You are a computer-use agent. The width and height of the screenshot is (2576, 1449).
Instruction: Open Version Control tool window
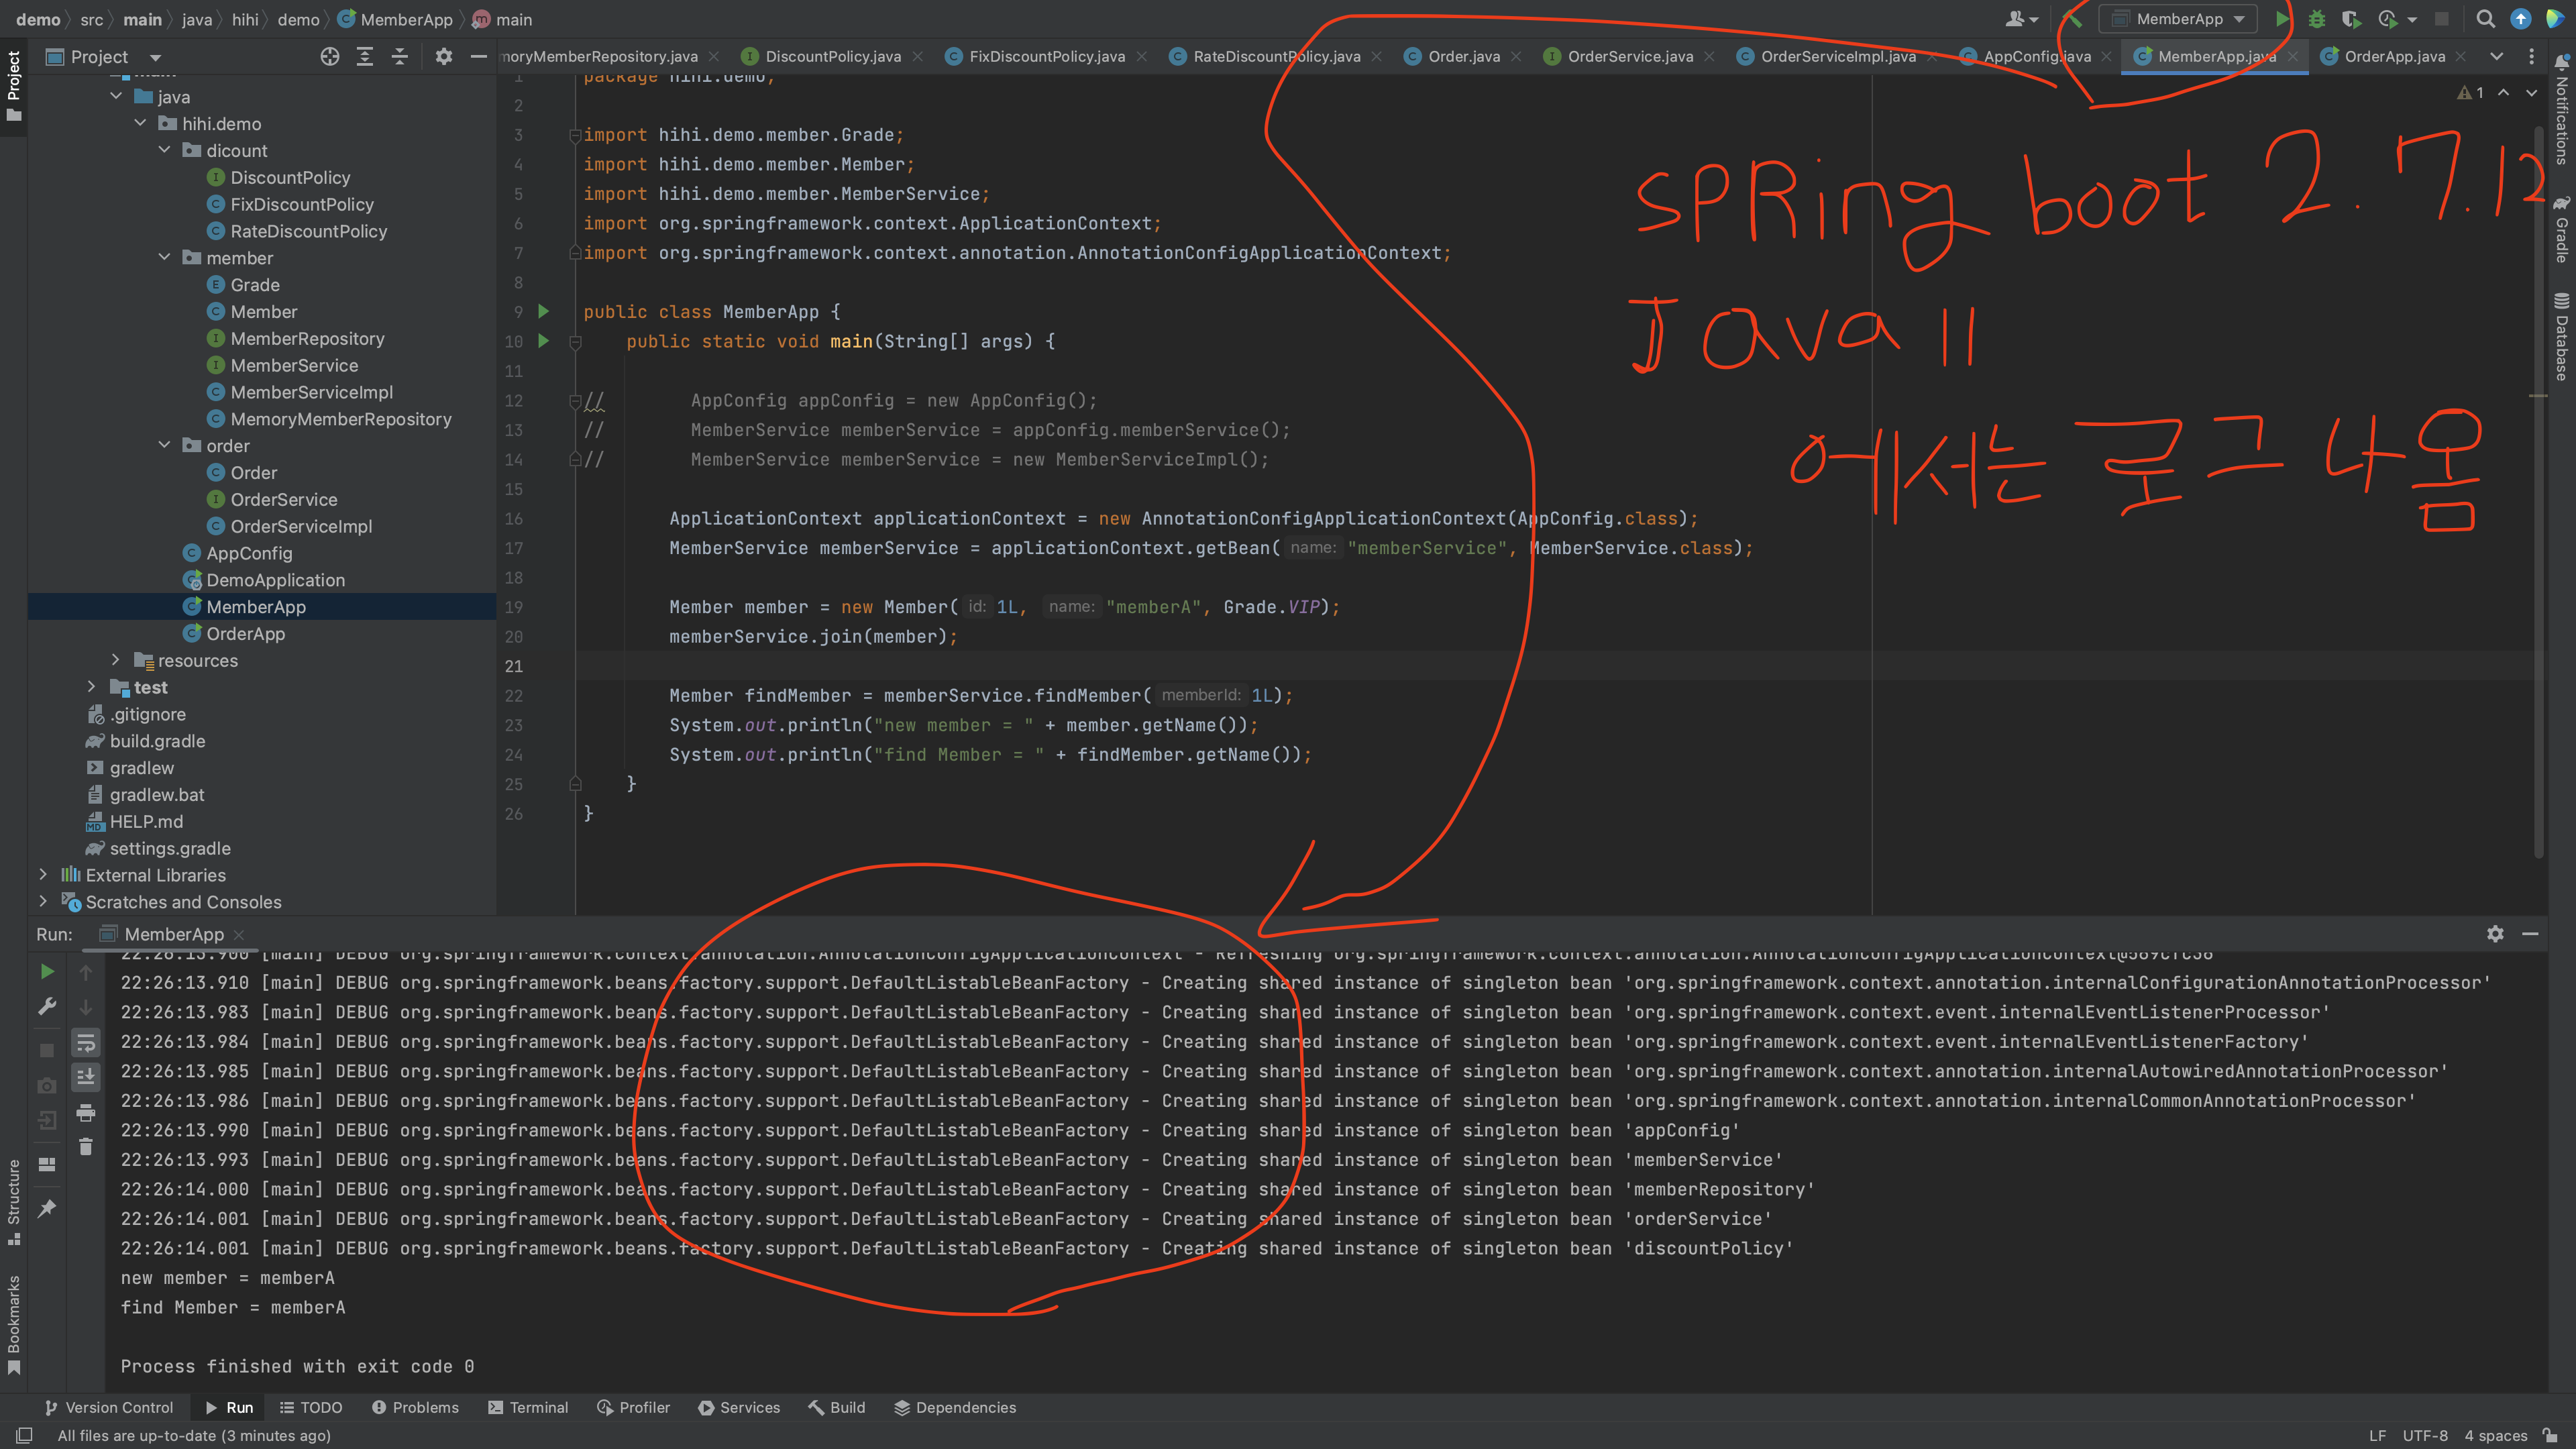(x=108, y=1407)
